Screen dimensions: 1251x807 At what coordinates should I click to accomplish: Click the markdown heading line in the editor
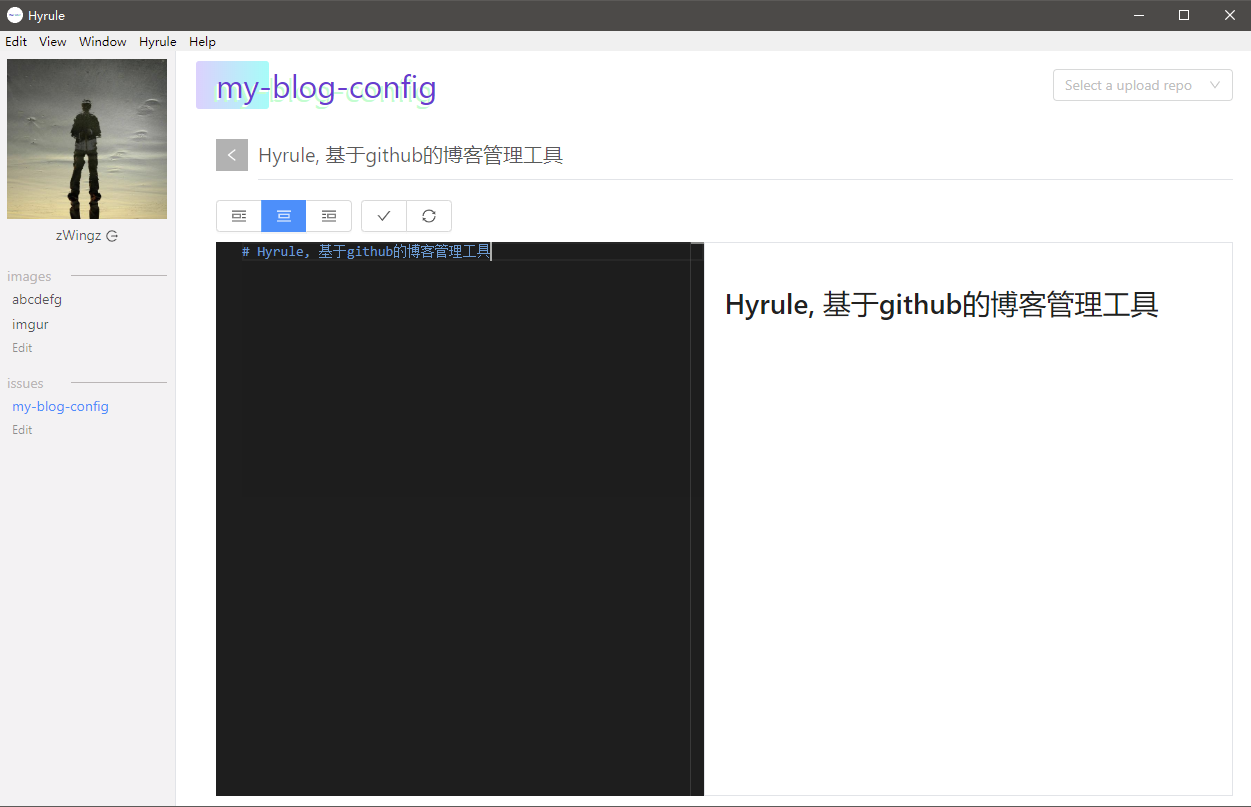pos(366,252)
